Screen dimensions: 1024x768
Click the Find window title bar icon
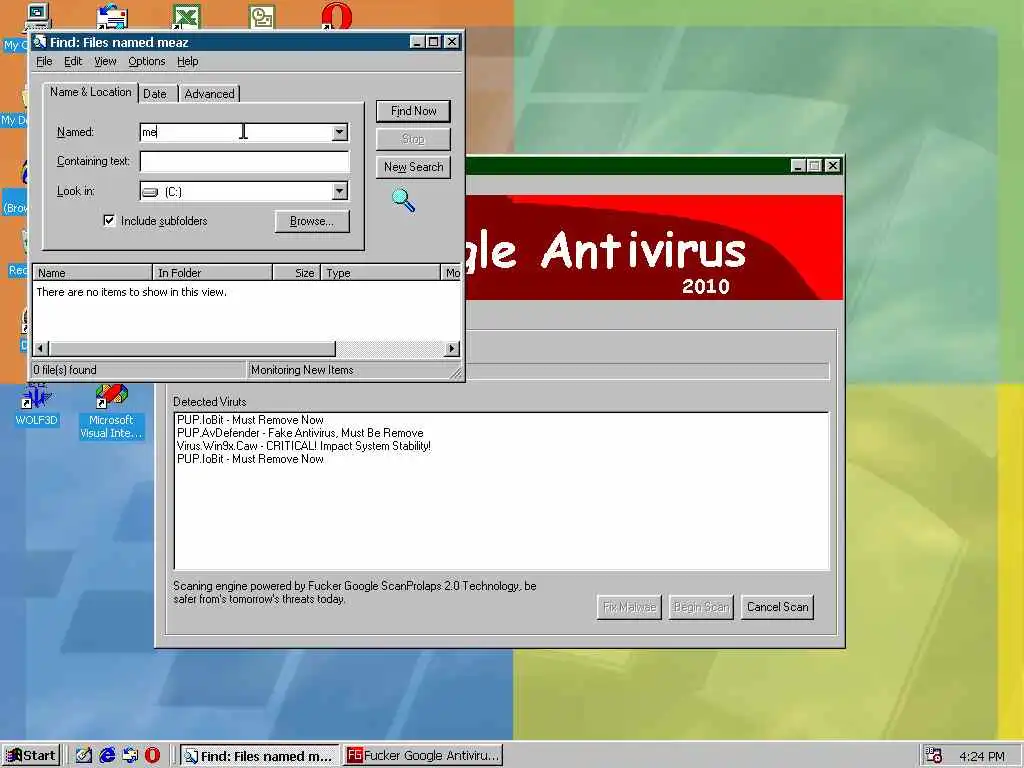click(40, 42)
